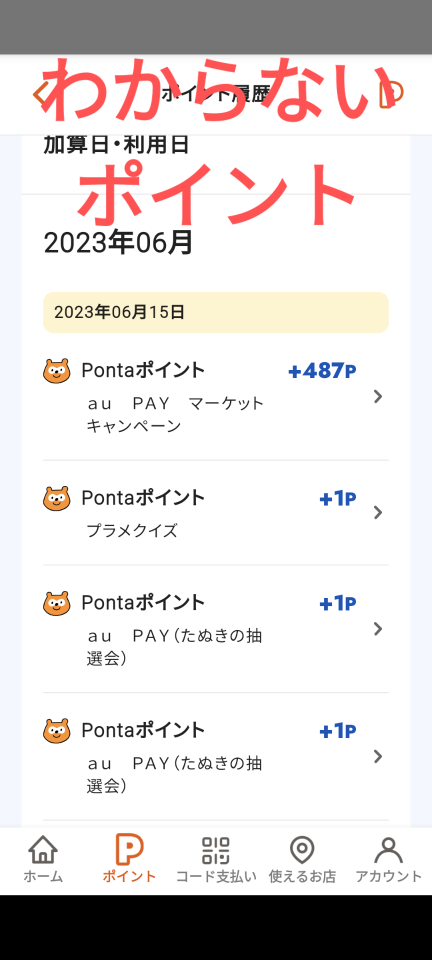Tap the orange back arrow in header
Viewport: 432px width, 960px height.
[39, 94]
